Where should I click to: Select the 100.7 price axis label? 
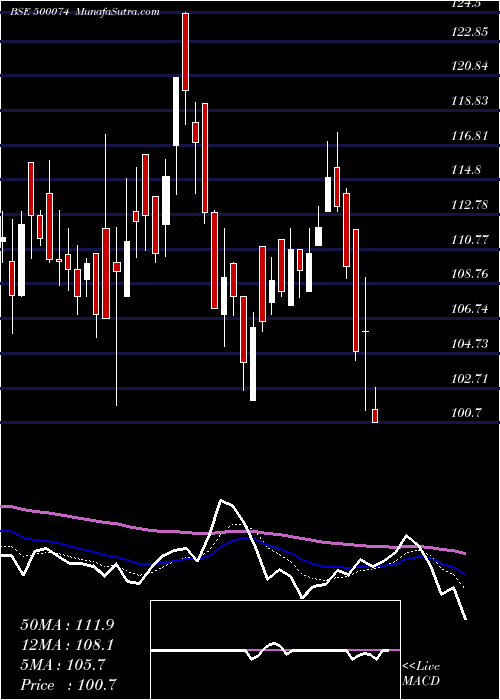coord(467,413)
